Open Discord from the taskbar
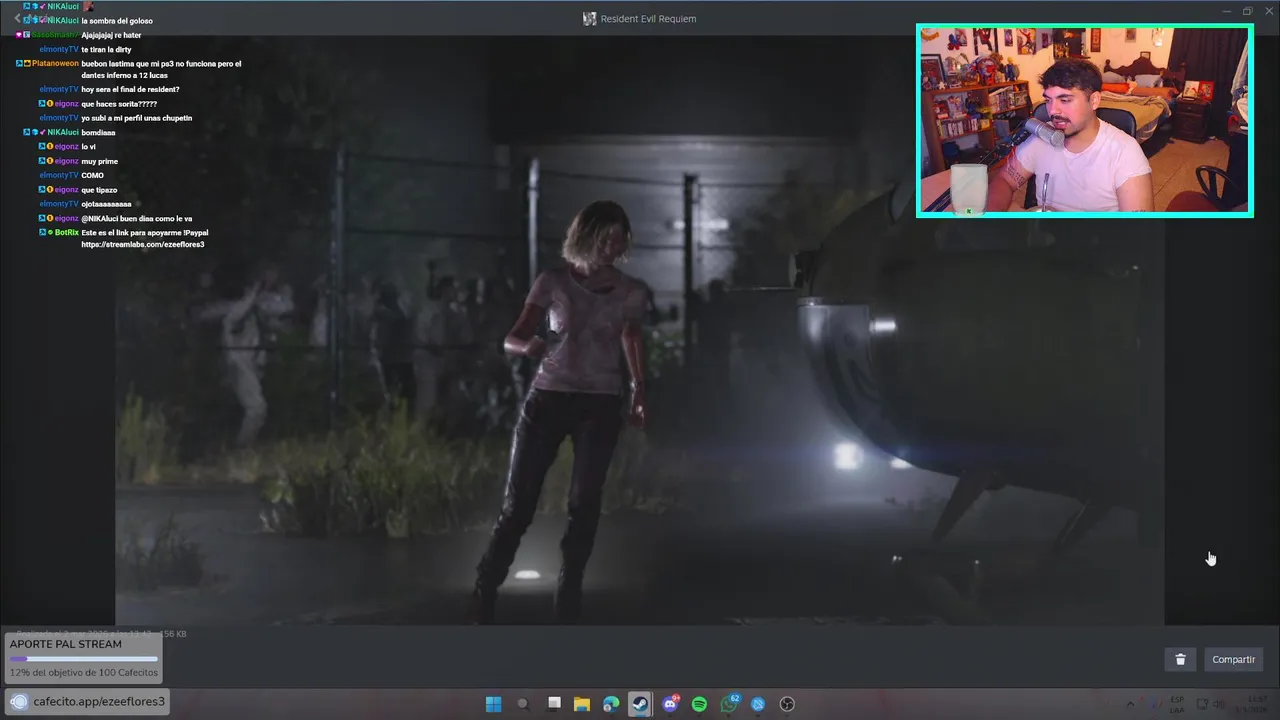The height and width of the screenshot is (720, 1280). (670, 704)
